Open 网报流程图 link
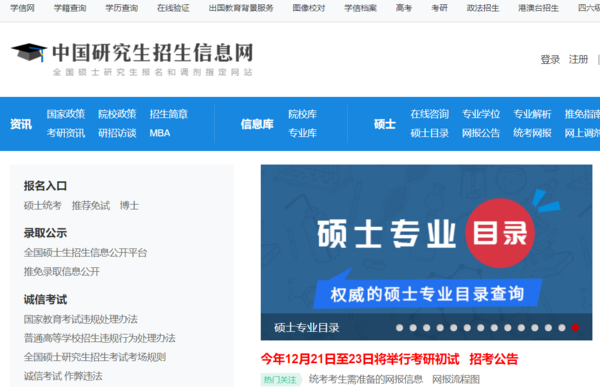Screen dimensions: 600x387 pyautogui.click(x=456, y=379)
